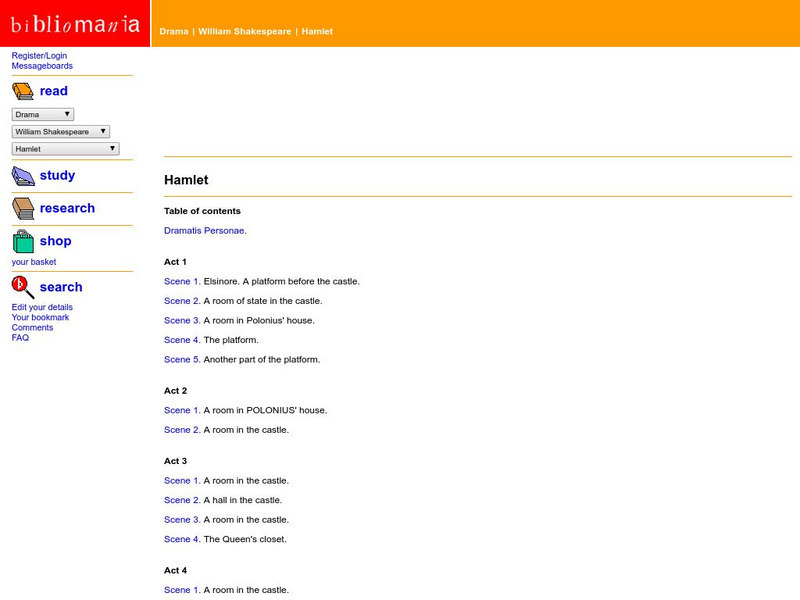Select Hamlet in the top breadcrumb

tap(317, 31)
